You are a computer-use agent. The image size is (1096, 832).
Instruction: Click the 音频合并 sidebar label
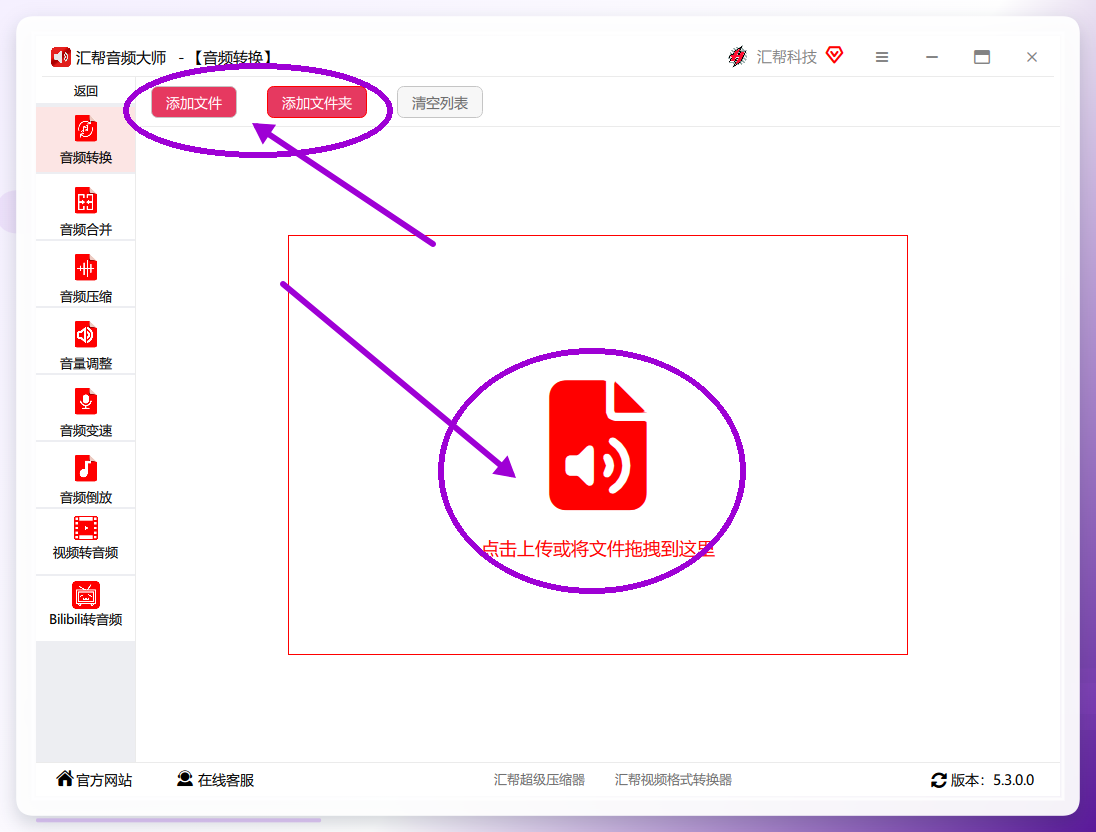[85, 229]
